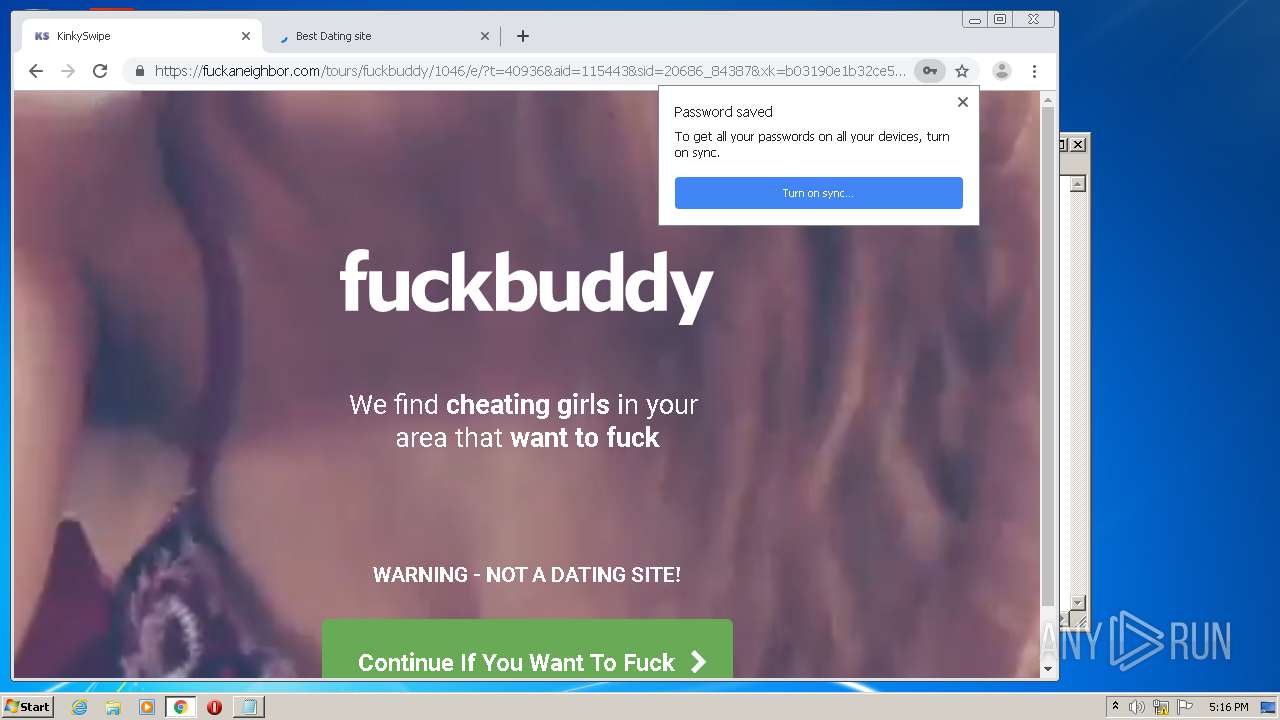Click the Turn on sync button
Screen dimensions: 1280x720
point(819,193)
